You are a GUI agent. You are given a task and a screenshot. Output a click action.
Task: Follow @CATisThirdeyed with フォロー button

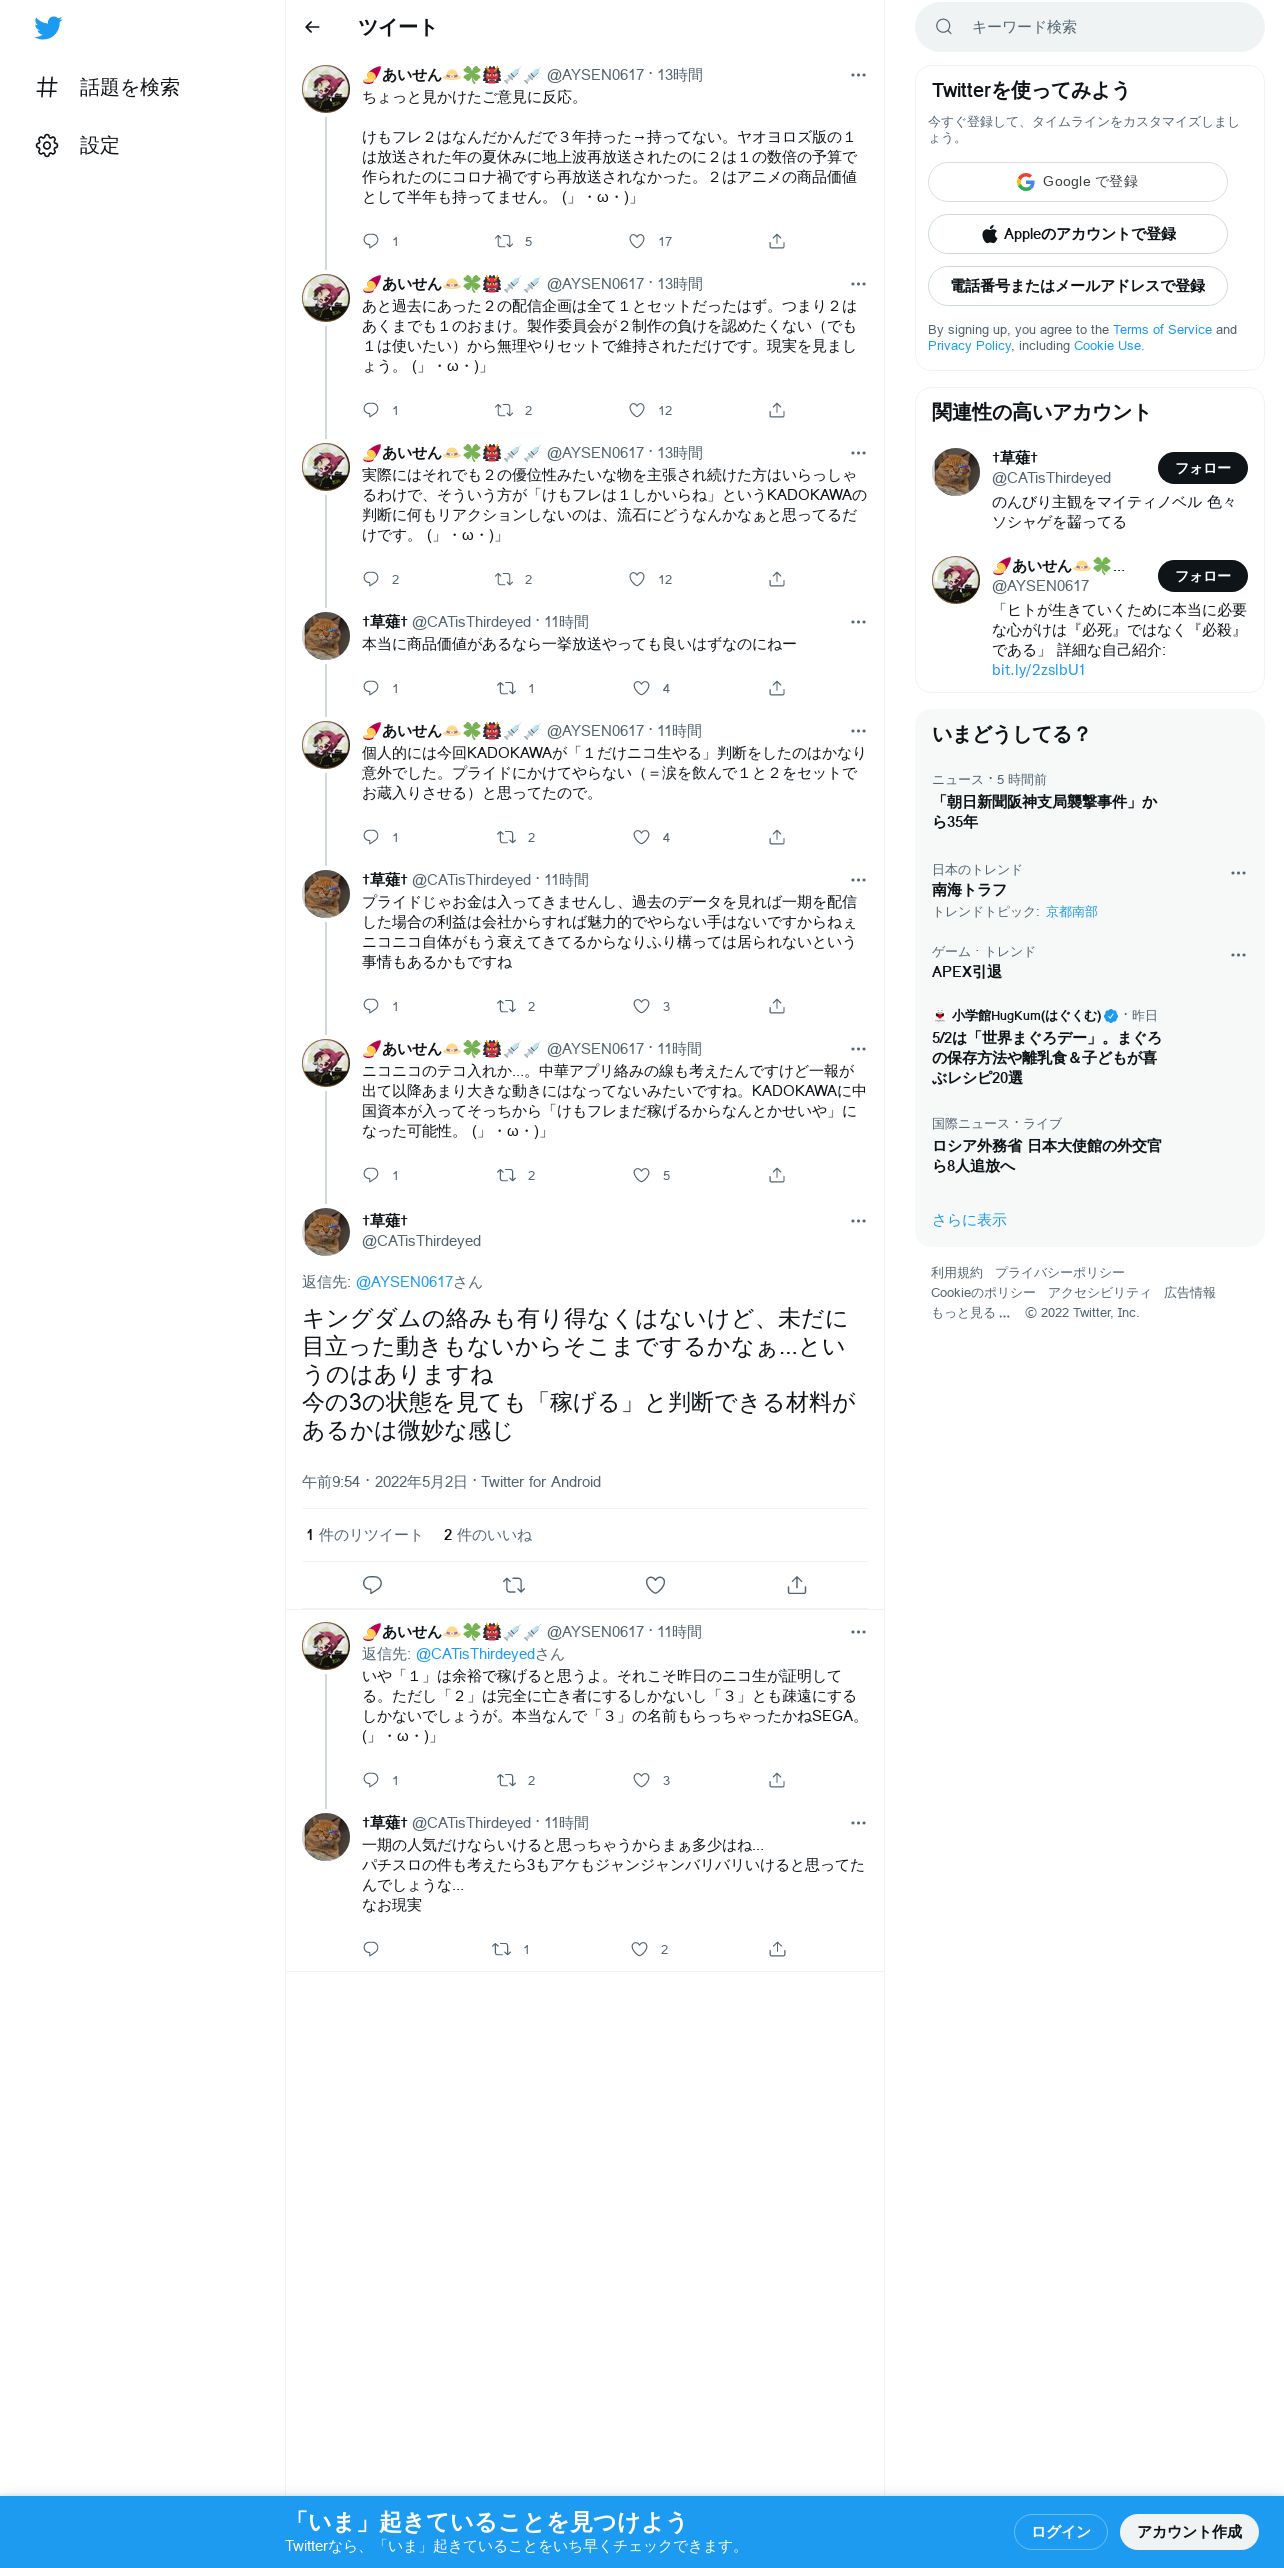[1202, 468]
